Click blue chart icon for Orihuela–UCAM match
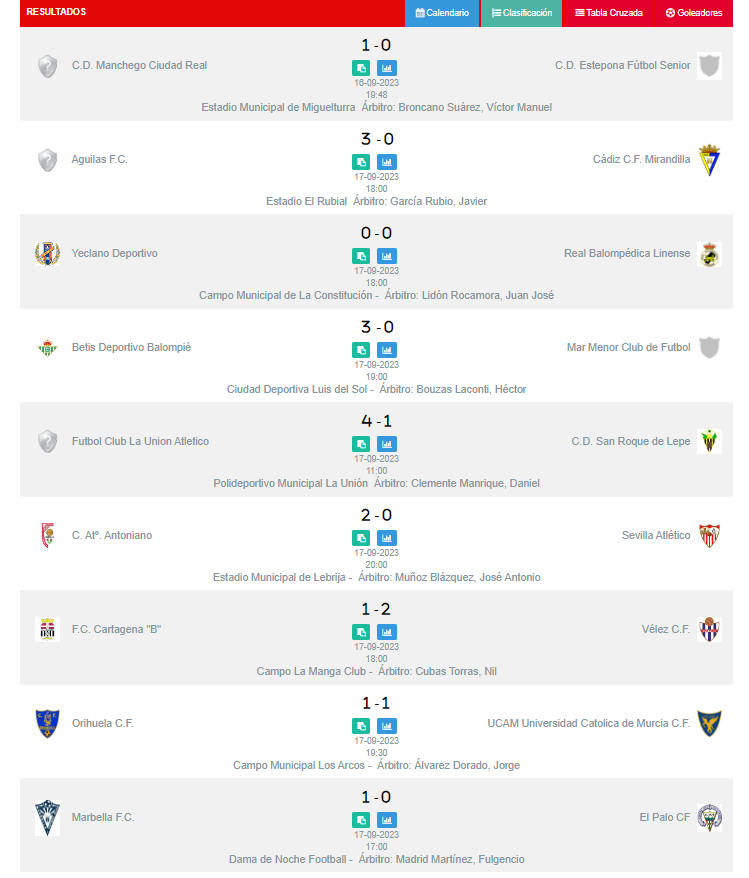 pos(387,726)
